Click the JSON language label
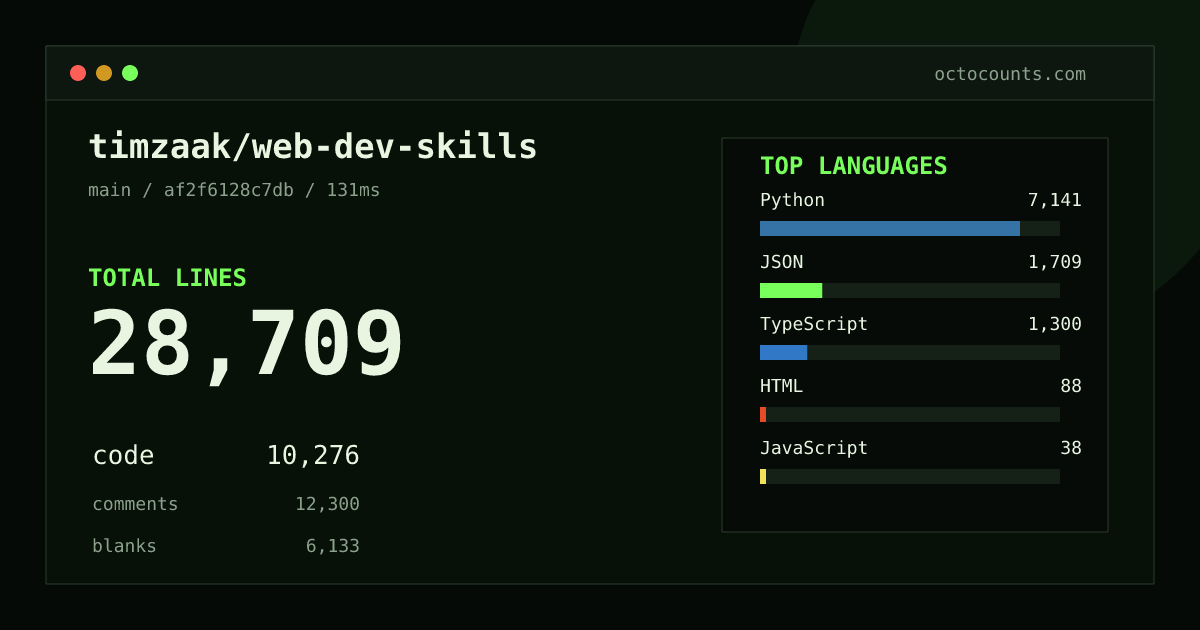Image resolution: width=1200 pixels, height=630 pixels. [781, 262]
